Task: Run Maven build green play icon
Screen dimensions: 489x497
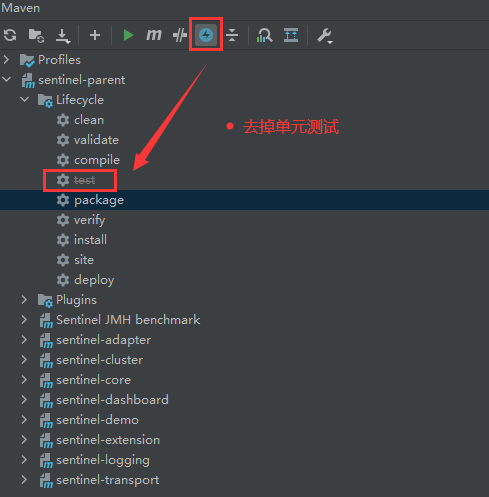Action: (x=128, y=35)
